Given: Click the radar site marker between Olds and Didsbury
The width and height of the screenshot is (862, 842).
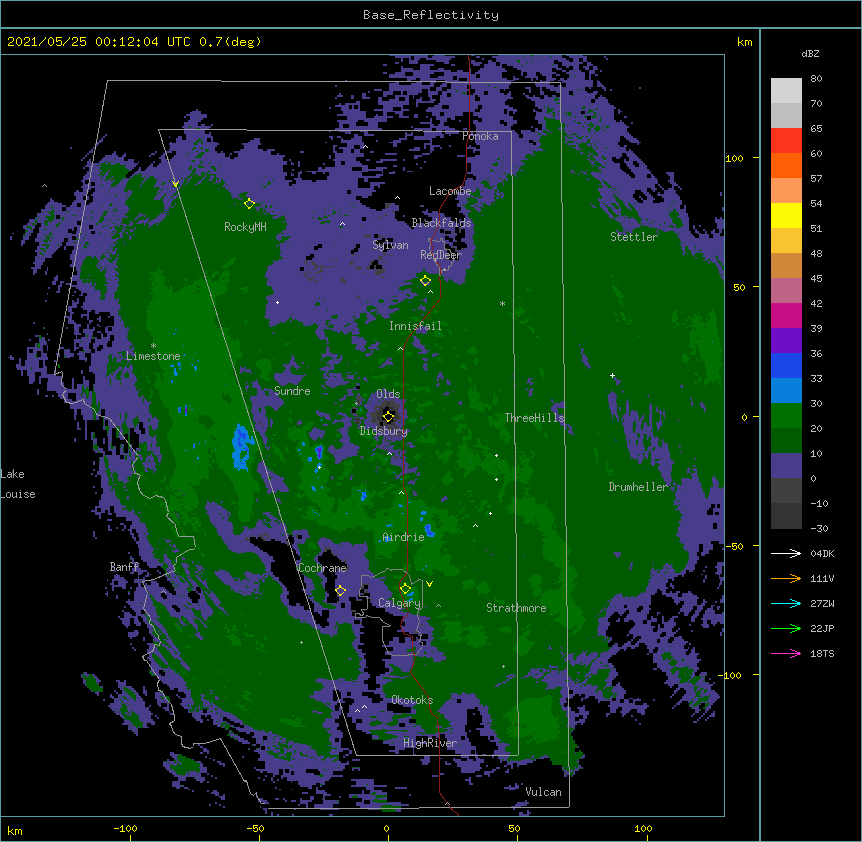Looking at the screenshot, I should (x=388, y=416).
